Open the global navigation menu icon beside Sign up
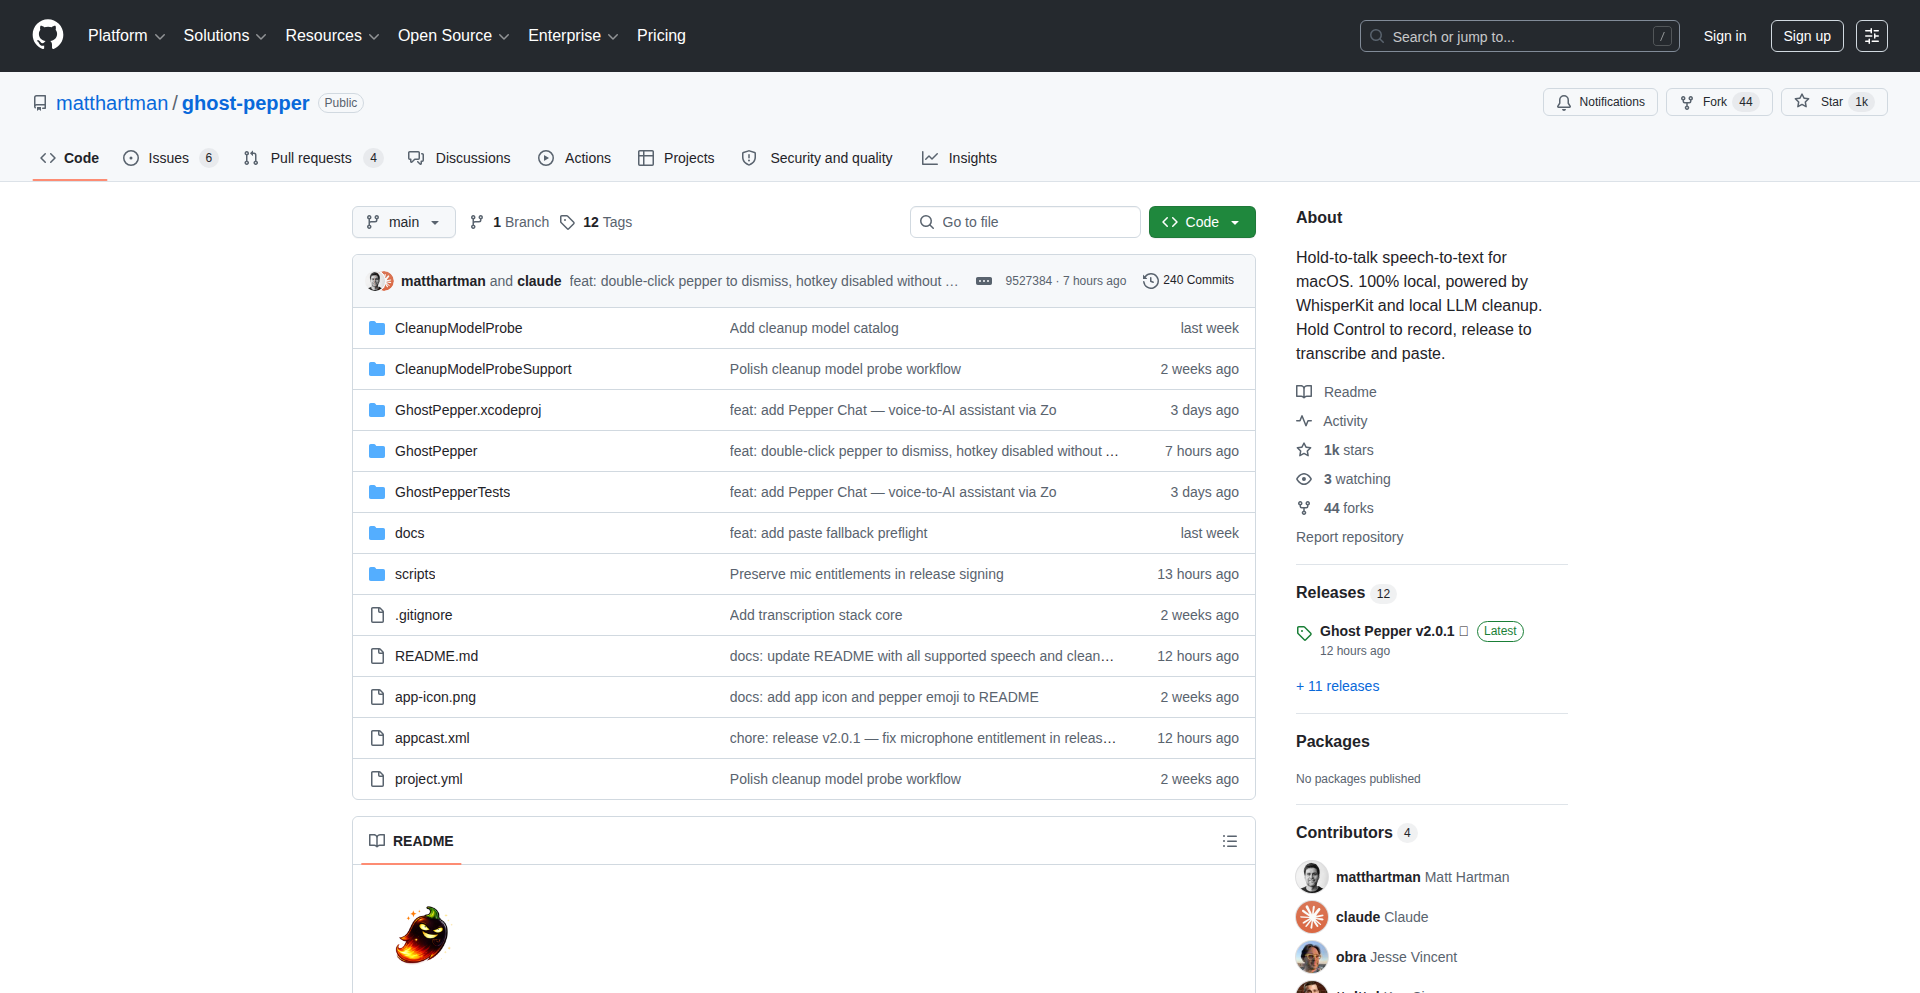The height and width of the screenshot is (993, 1920). click(1871, 36)
